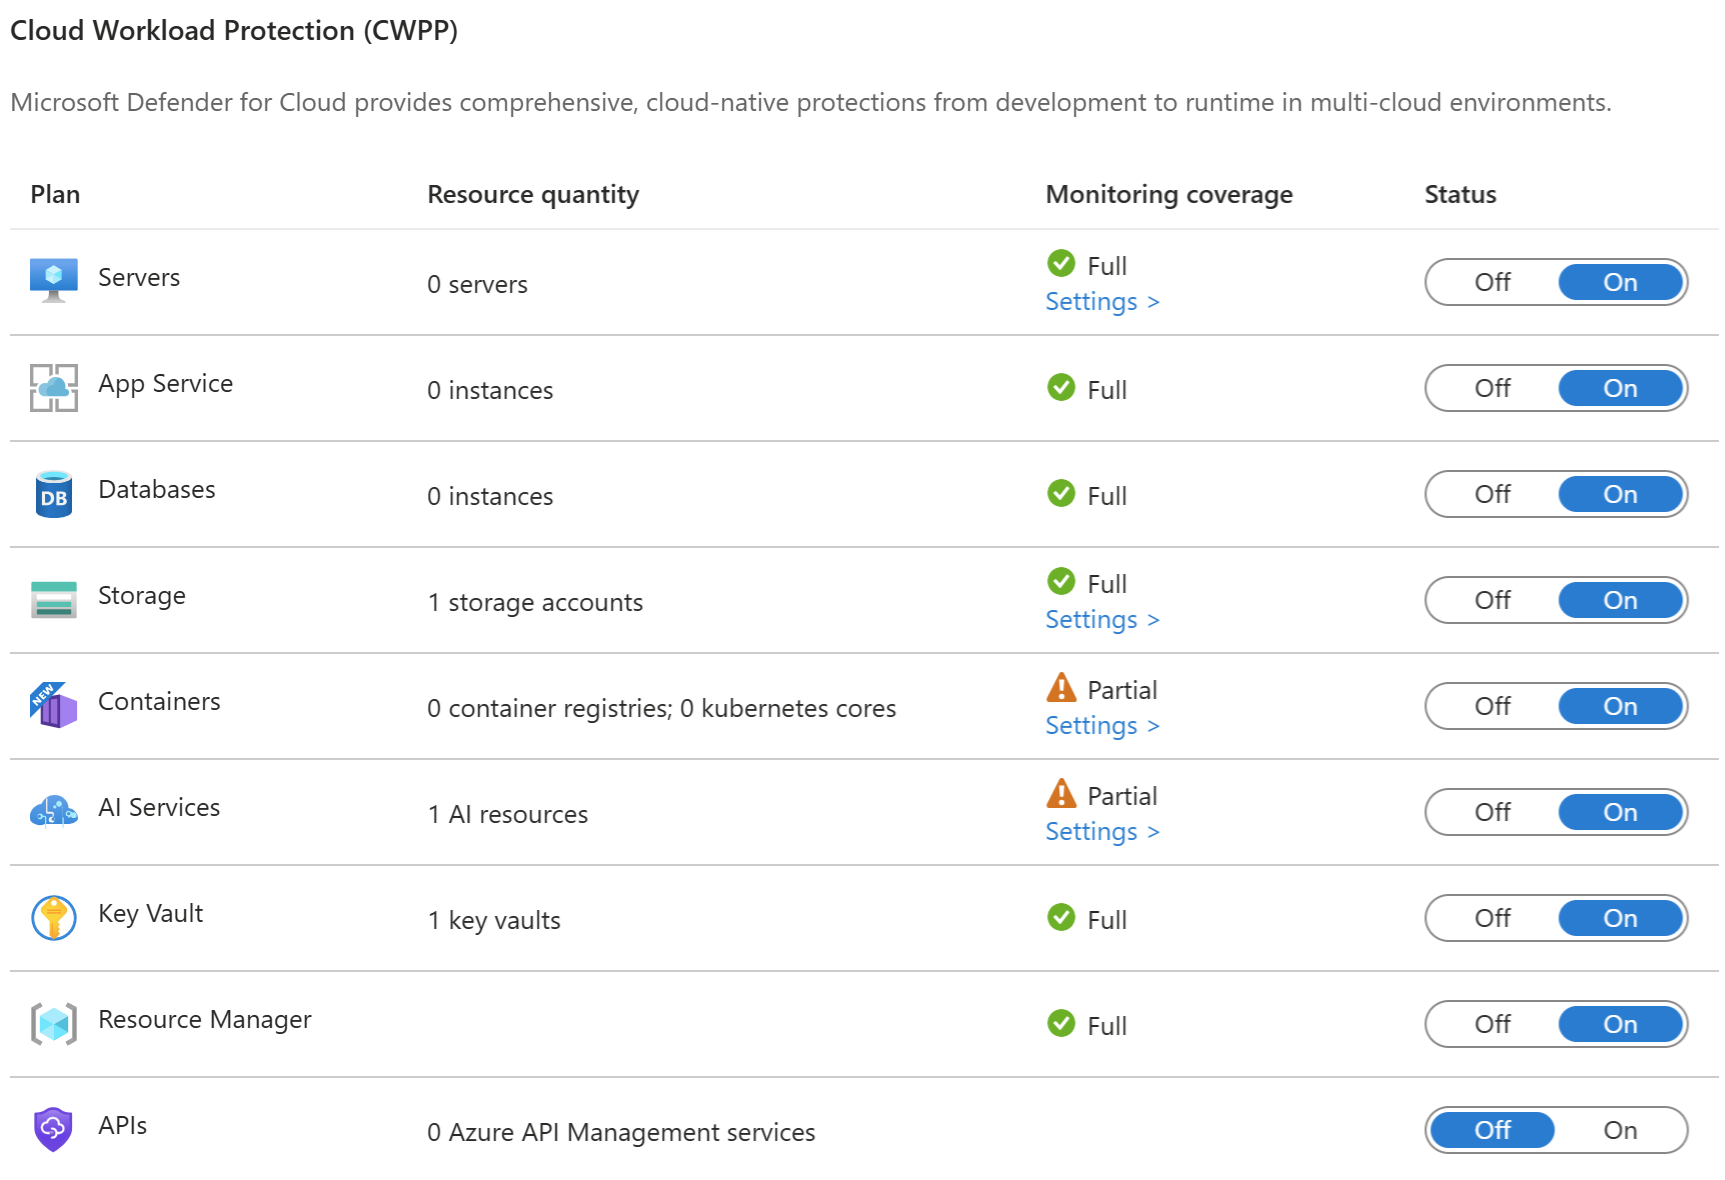Viewport: 1725px width, 1180px height.
Task: Click the Resource Manager cube icon
Action: pos(54,1024)
